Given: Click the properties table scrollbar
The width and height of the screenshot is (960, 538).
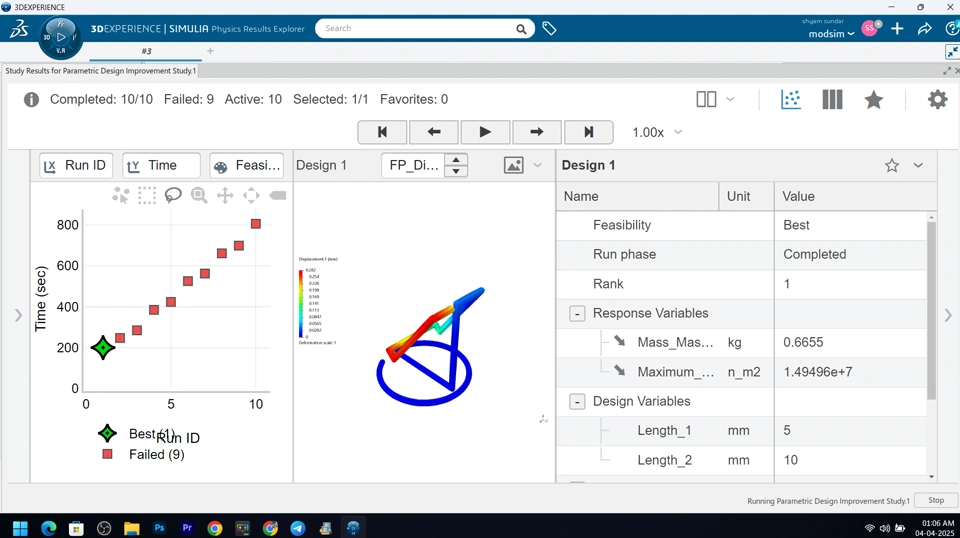Looking at the screenshot, I should tap(931, 310).
